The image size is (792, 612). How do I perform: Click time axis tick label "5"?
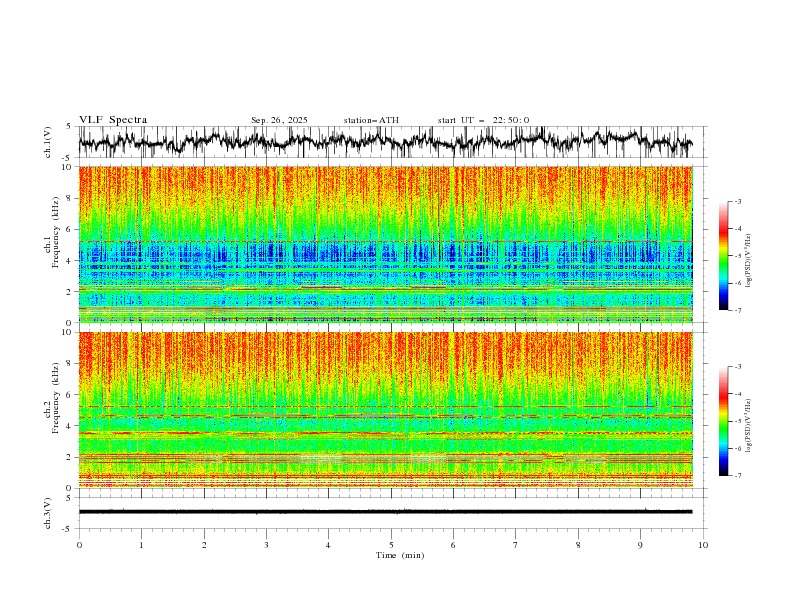coord(391,545)
